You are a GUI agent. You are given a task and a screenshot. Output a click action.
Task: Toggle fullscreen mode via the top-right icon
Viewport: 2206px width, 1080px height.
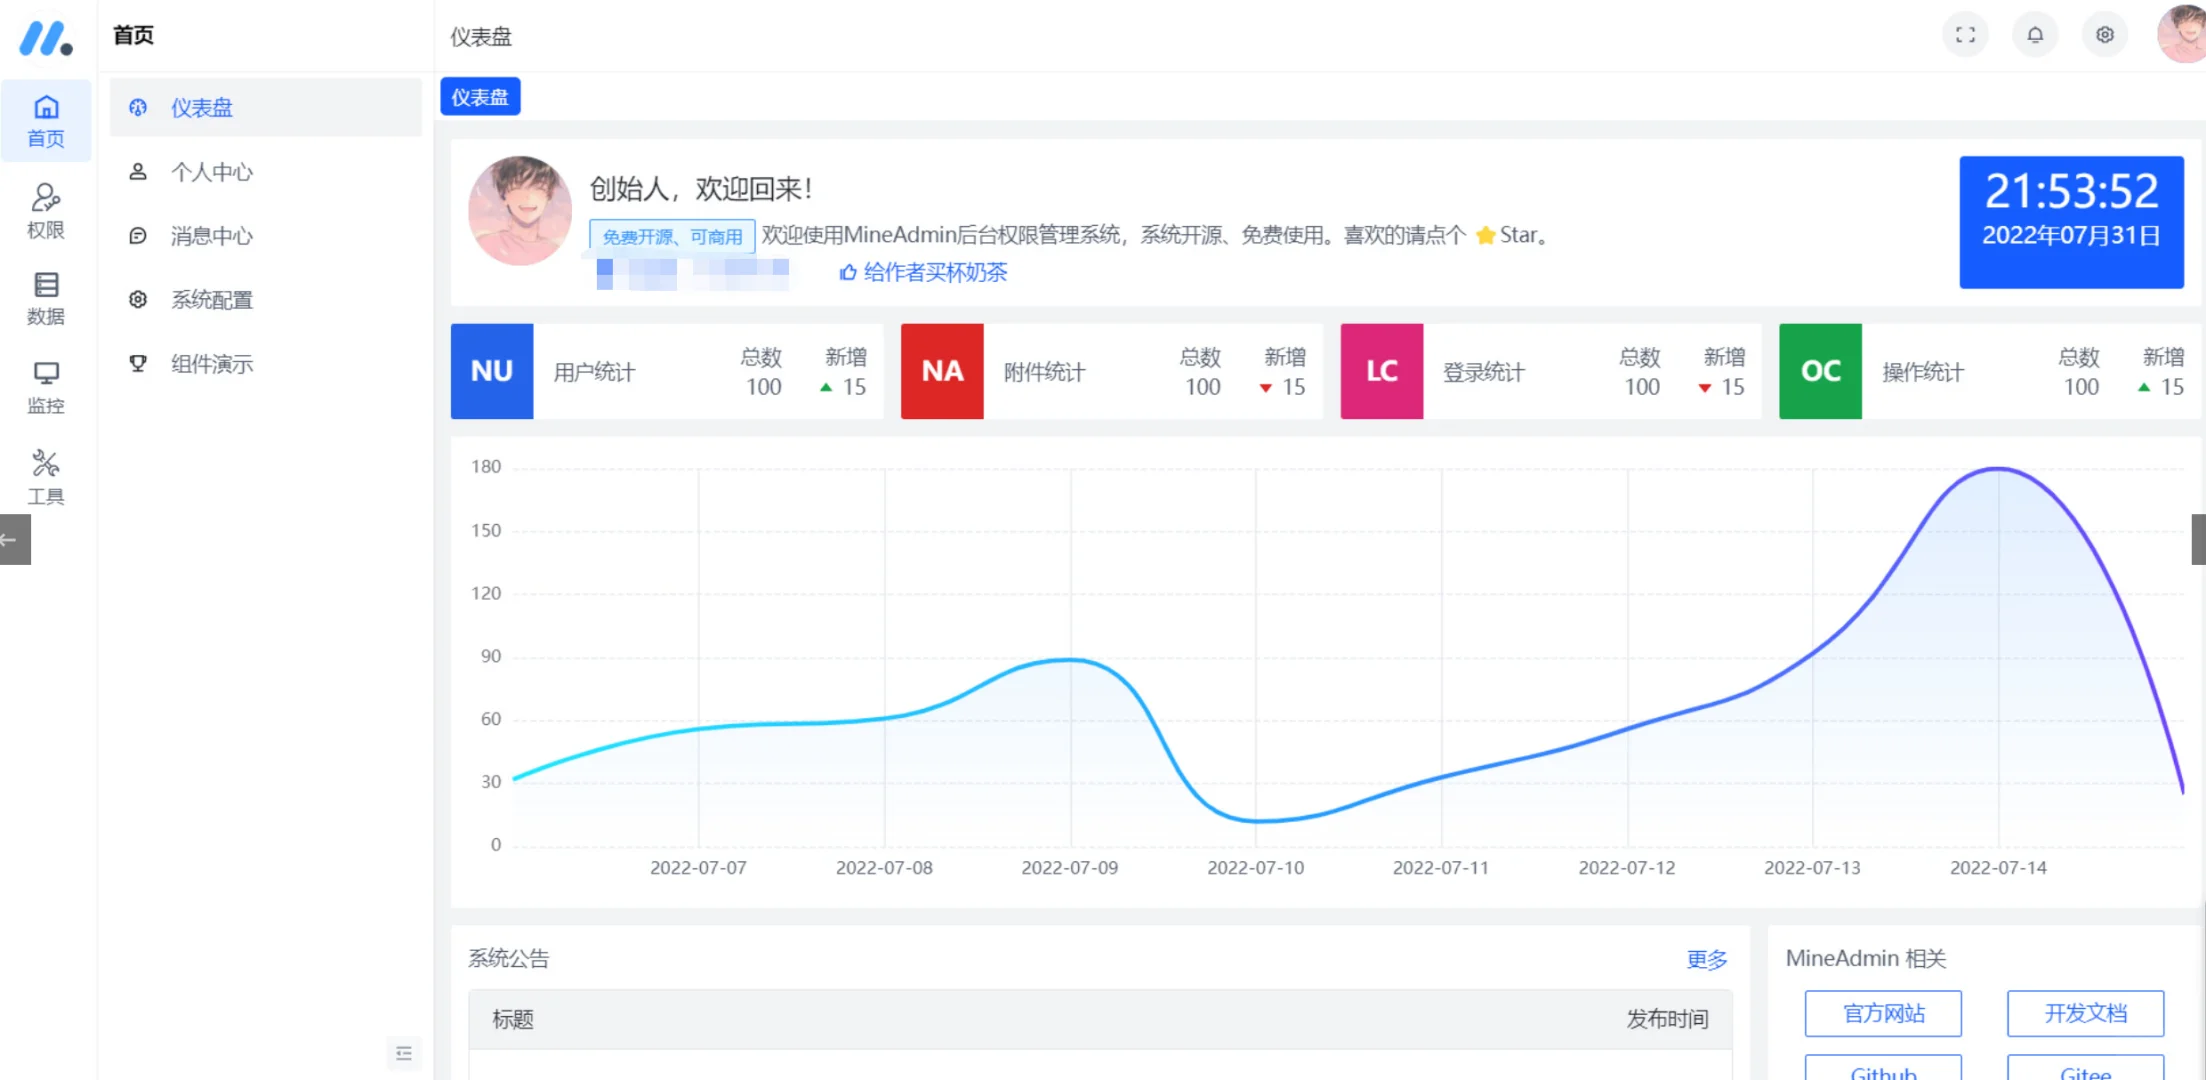coord(1965,34)
